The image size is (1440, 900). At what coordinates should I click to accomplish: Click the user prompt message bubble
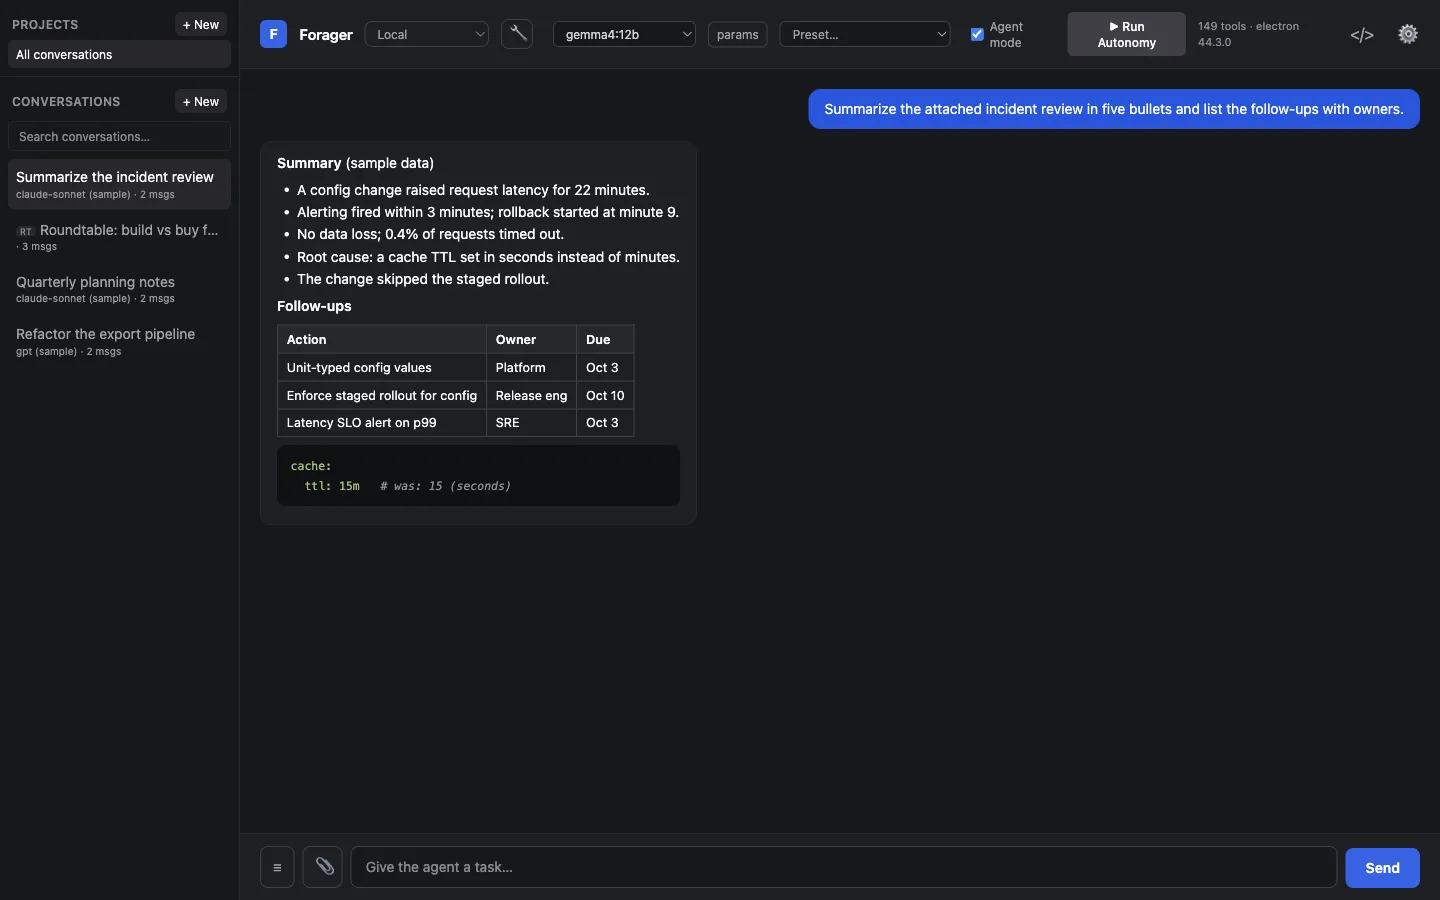tap(1114, 109)
